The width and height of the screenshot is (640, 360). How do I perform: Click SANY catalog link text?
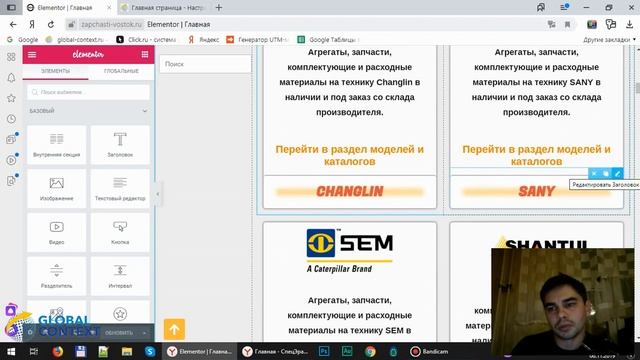tap(536, 156)
